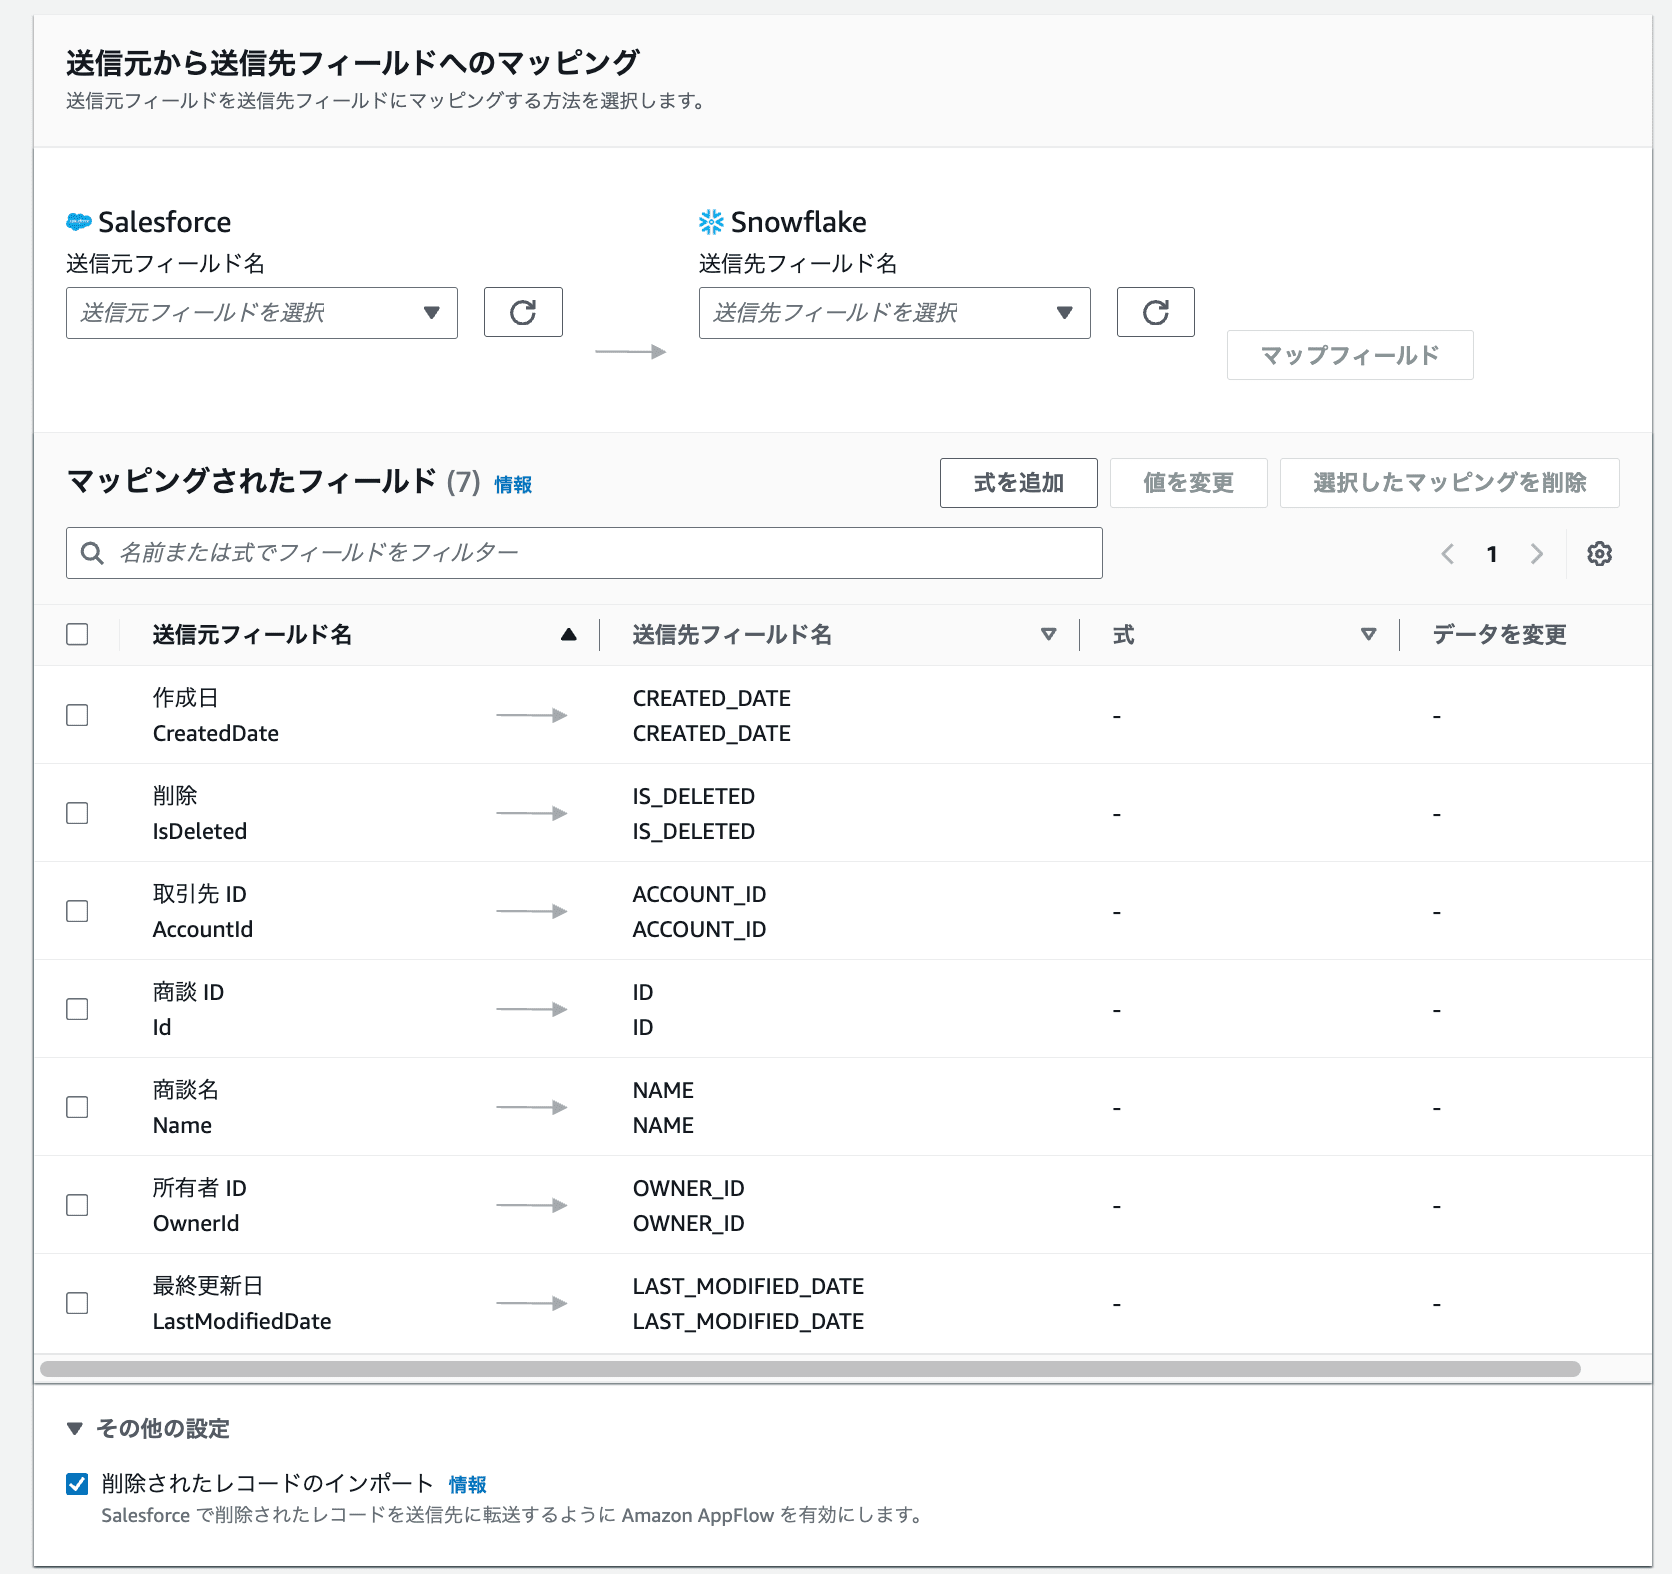Go to next page of mapped fields
1672x1574 pixels.
click(1537, 553)
